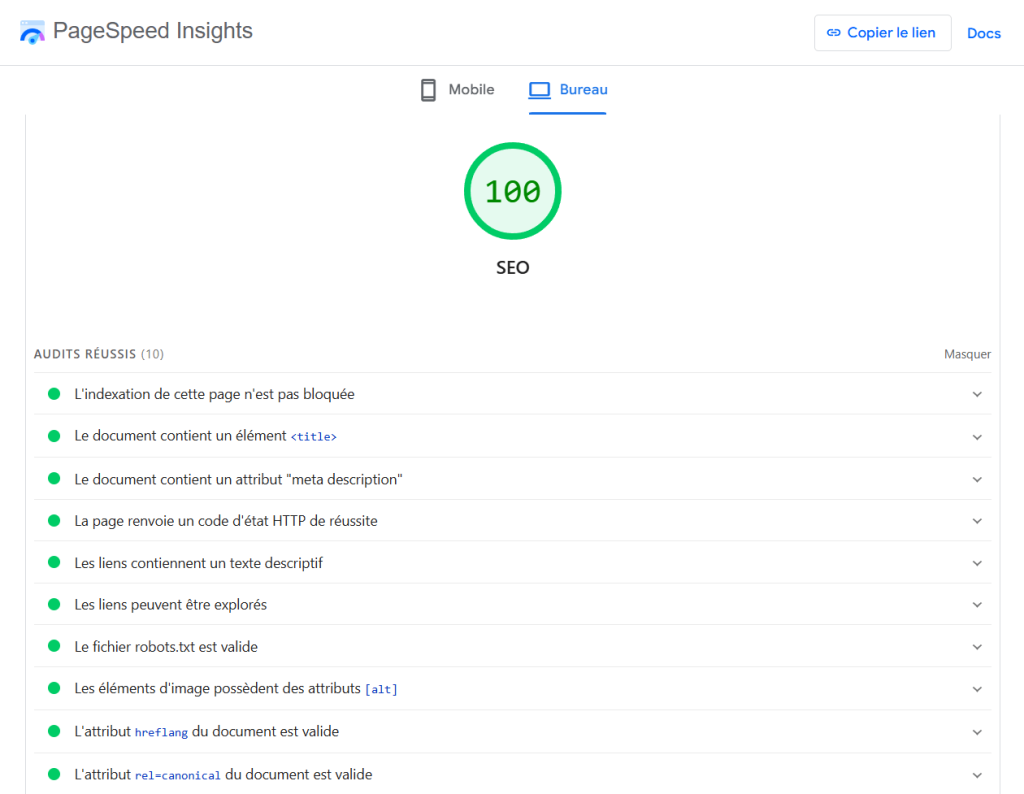The image size is (1024, 794).
Task: Toggle the image alt attributes audit open
Action: click(x=977, y=688)
